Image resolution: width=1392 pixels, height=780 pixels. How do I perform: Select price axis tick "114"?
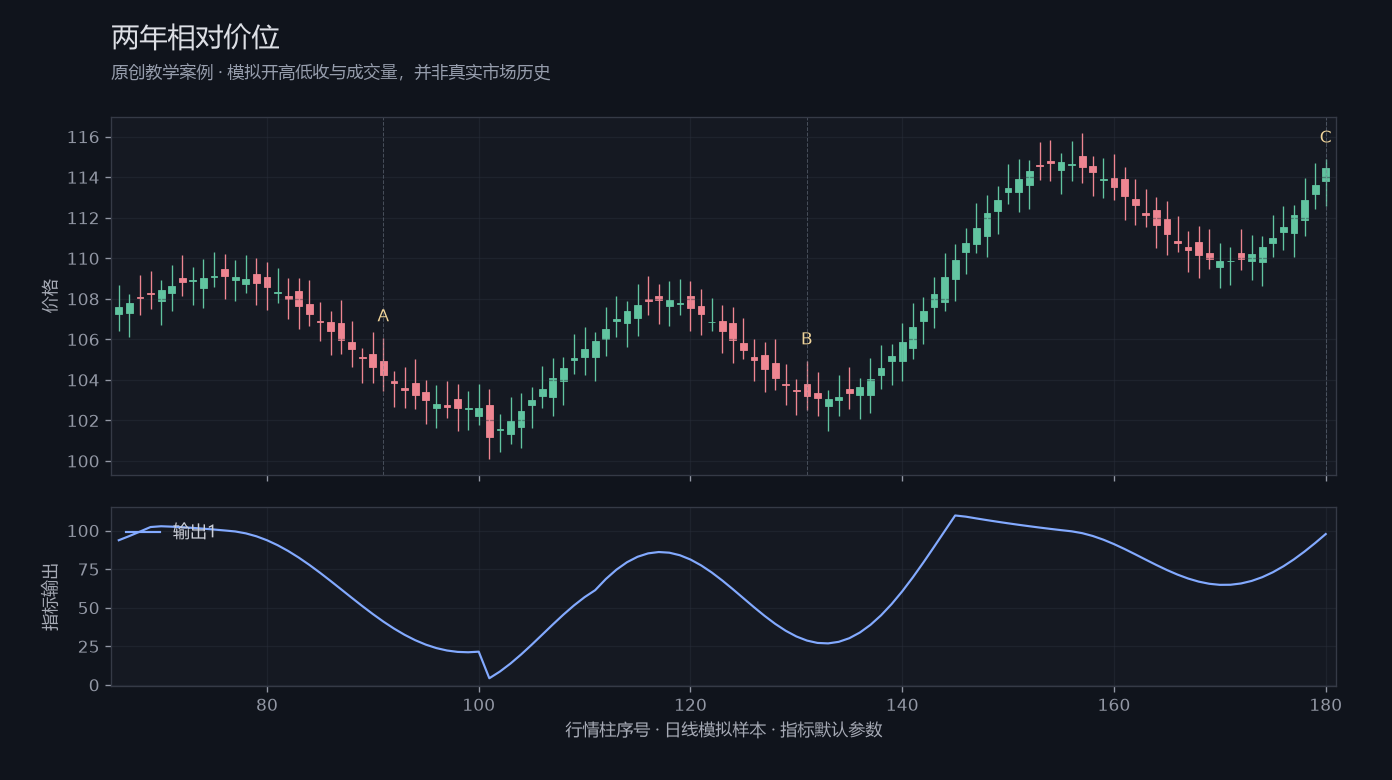click(x=84, y=178)
